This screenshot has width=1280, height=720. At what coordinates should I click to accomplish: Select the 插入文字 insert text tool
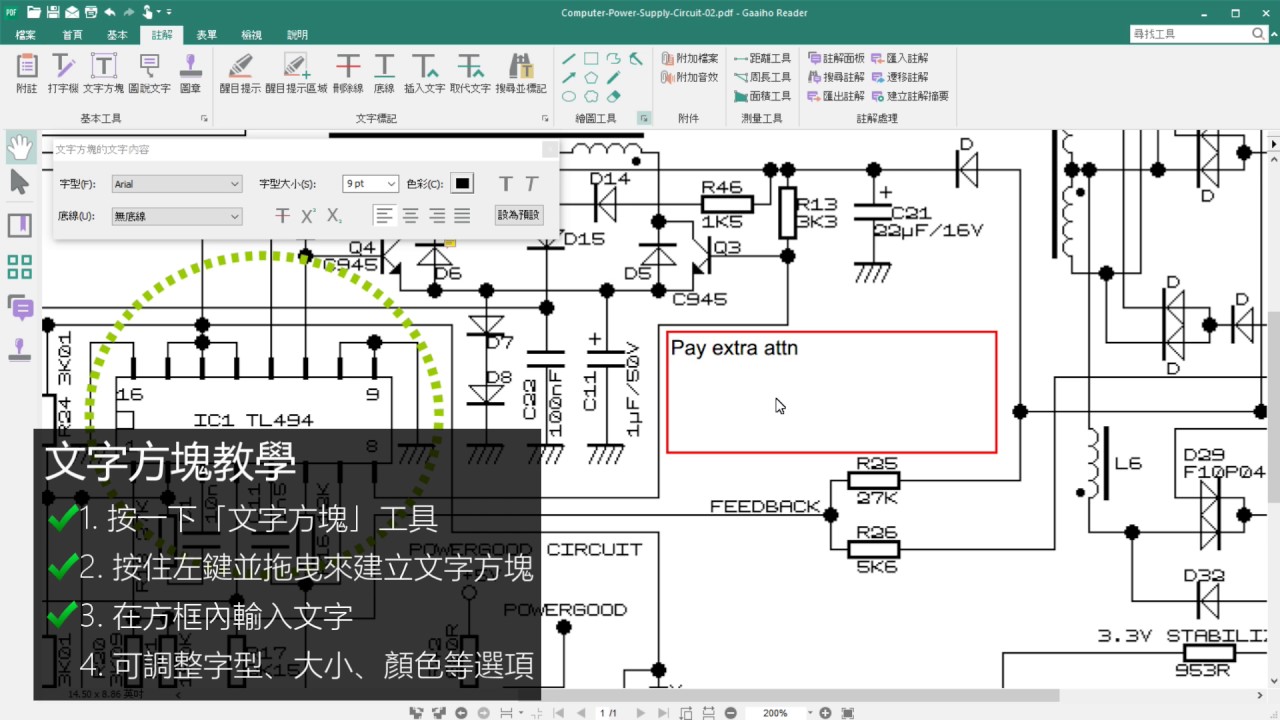[424, 73]
